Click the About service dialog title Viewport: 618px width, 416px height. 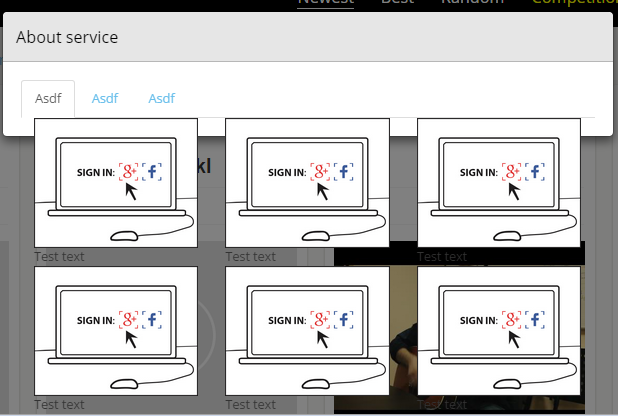[x=67, y=37]
